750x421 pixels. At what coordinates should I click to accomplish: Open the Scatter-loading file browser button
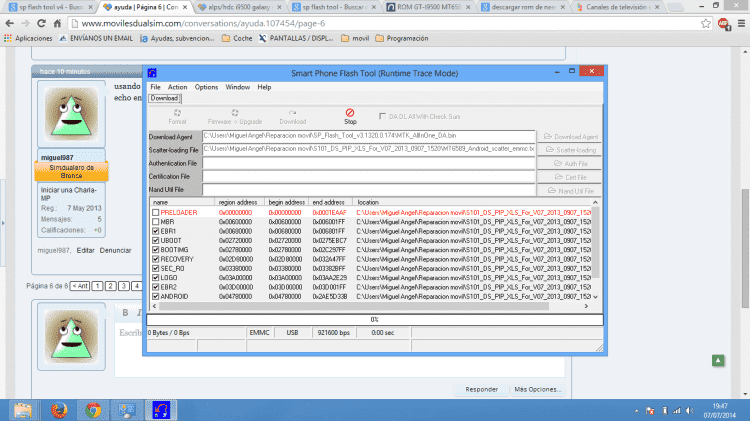pos(570,150)
